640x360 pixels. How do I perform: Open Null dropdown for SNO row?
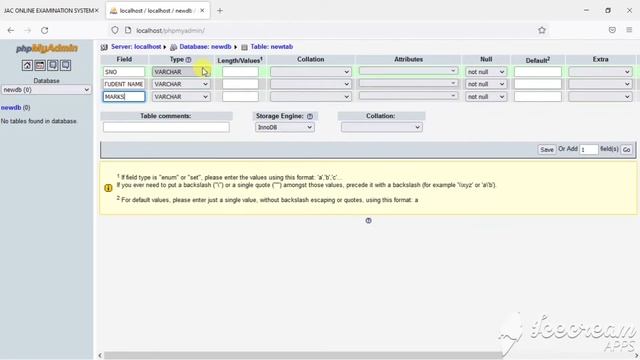click(486, 72)
